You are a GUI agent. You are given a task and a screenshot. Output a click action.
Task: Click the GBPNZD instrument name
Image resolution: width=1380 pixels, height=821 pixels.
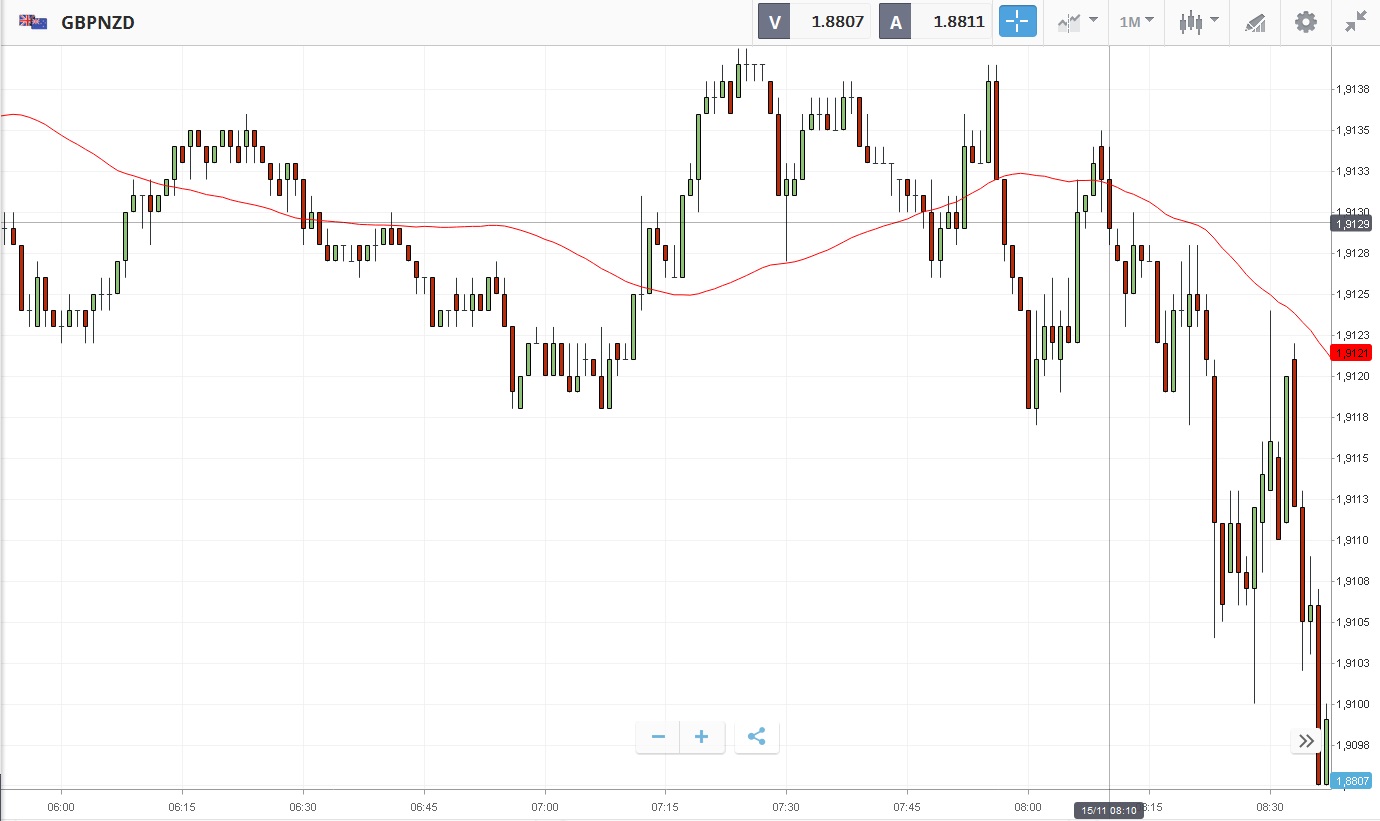(x=98, y=22)
